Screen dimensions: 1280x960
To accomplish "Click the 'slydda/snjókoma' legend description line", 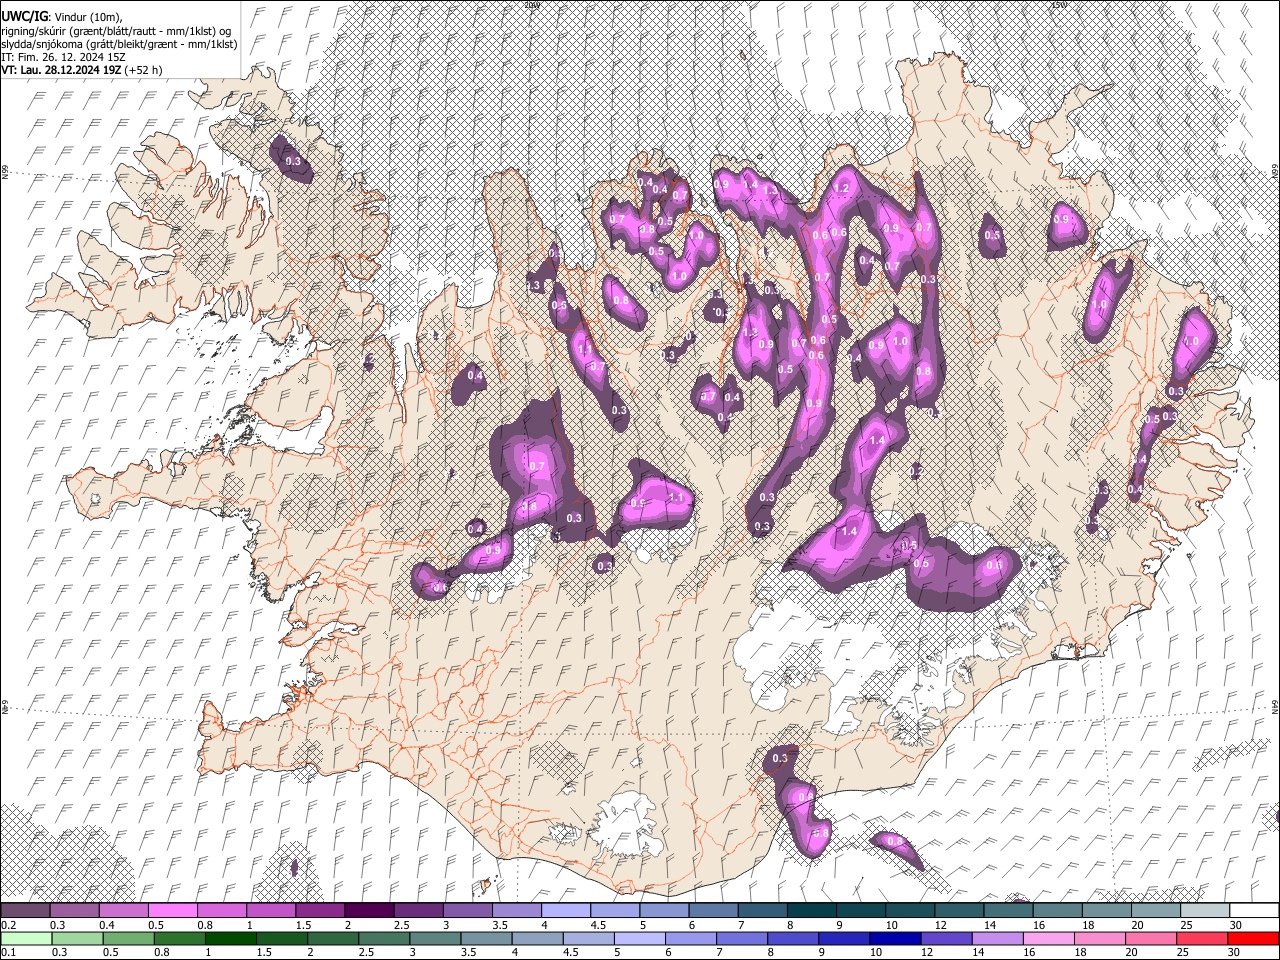I will point(119,44).
